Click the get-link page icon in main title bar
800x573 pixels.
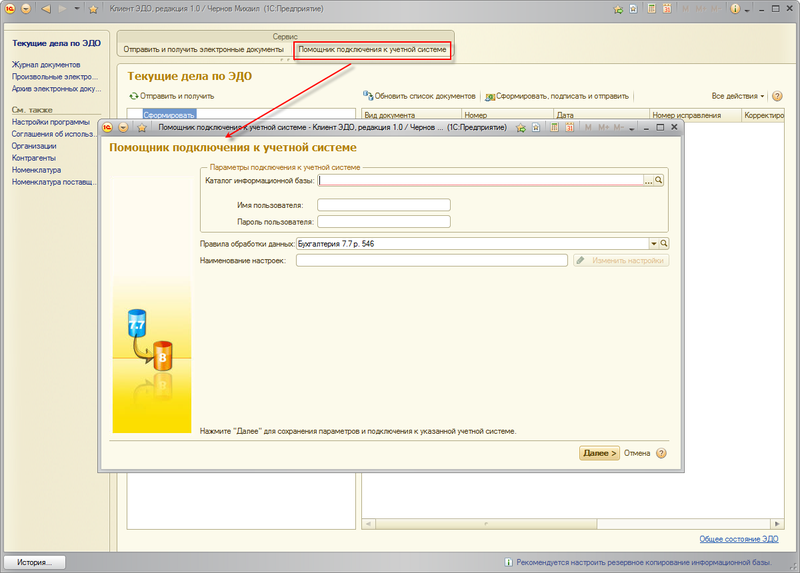633,9
